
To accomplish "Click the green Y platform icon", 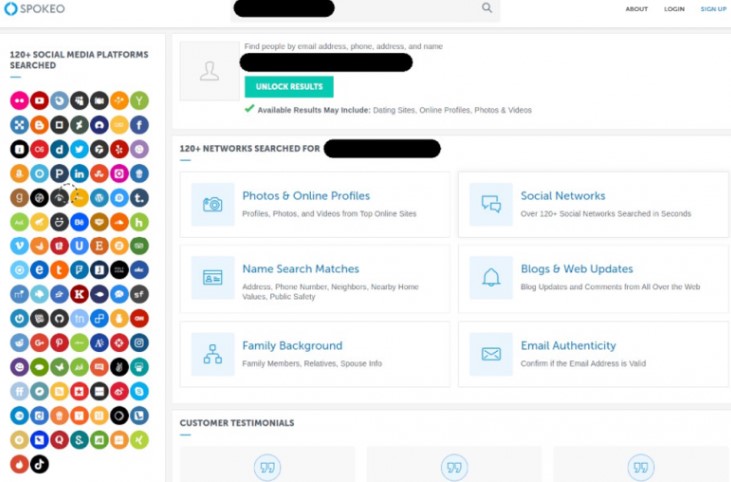I will coord(139,101).
